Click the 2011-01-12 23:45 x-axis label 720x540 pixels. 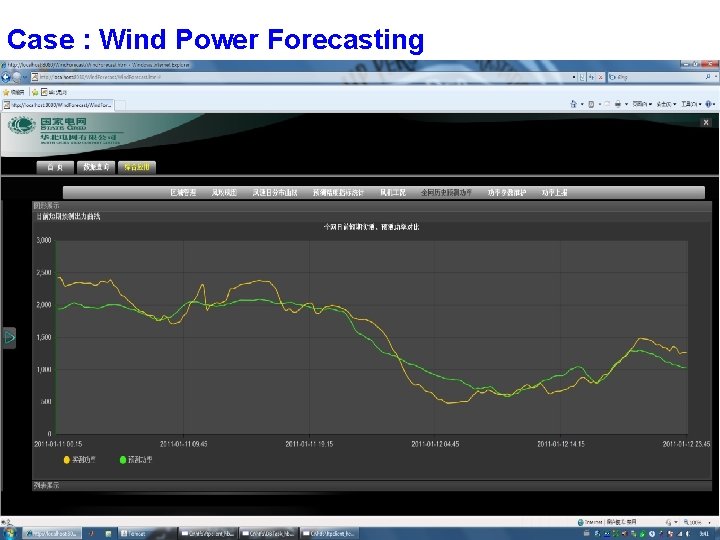[686, 444]
